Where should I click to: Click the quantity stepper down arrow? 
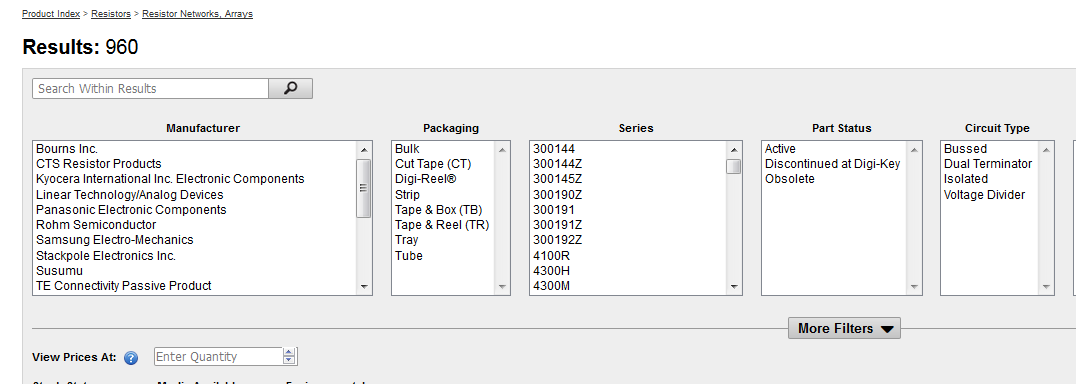tap(290, 361)
